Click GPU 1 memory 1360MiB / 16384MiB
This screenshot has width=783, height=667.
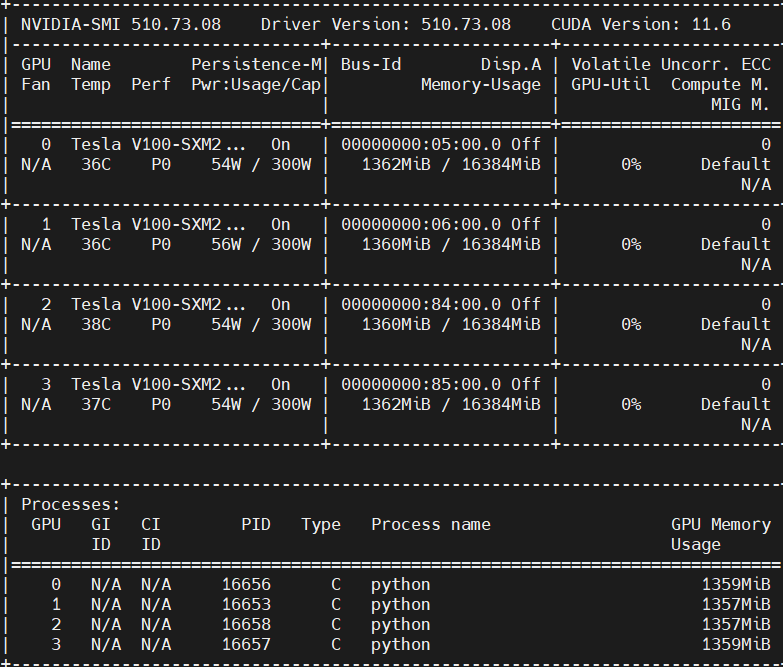tap(451, 245)
